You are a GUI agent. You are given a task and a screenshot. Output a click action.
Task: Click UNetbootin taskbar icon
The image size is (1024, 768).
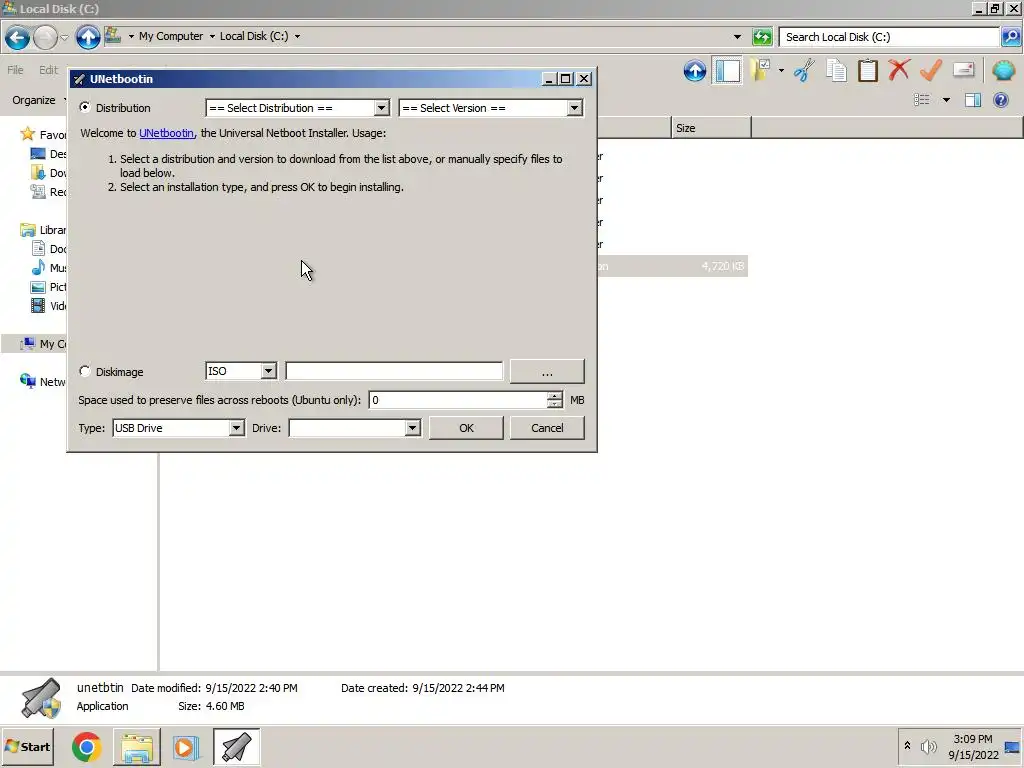pos(236,747)
